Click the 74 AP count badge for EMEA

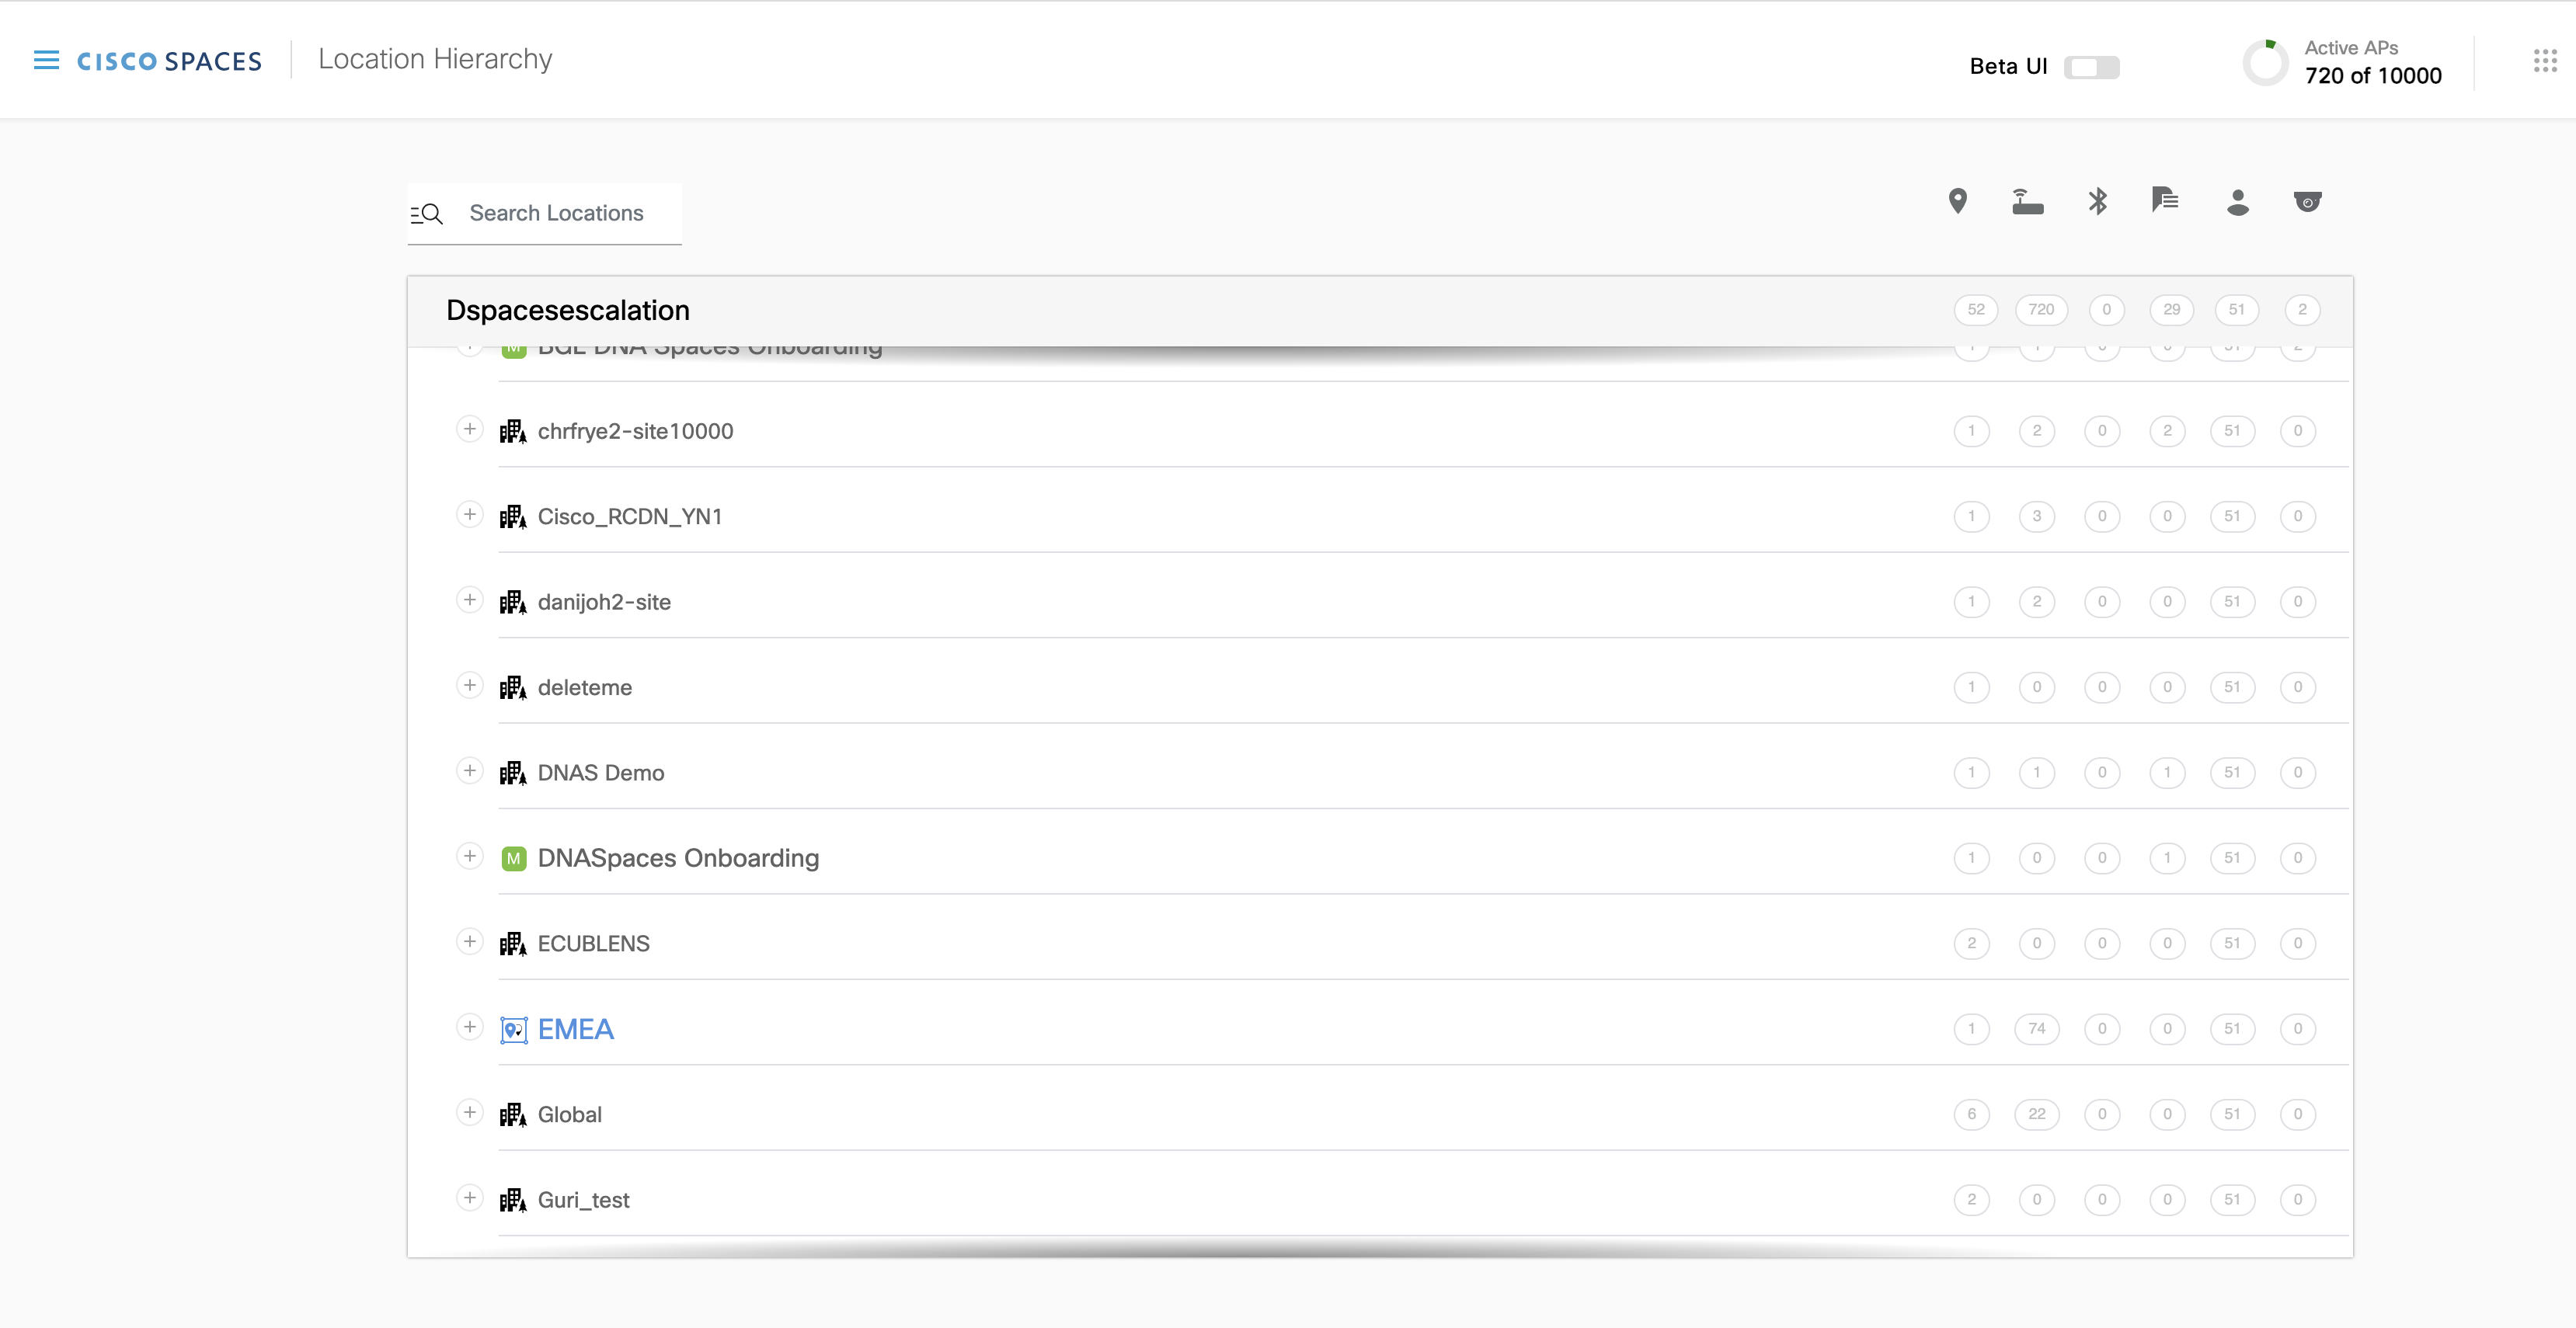tap(2036, 1028)
